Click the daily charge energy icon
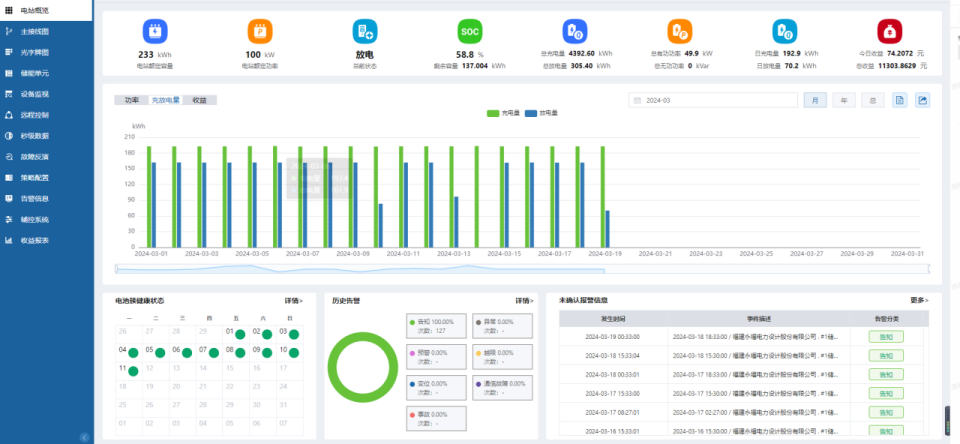960x444 pixels. tap(784, 31)
